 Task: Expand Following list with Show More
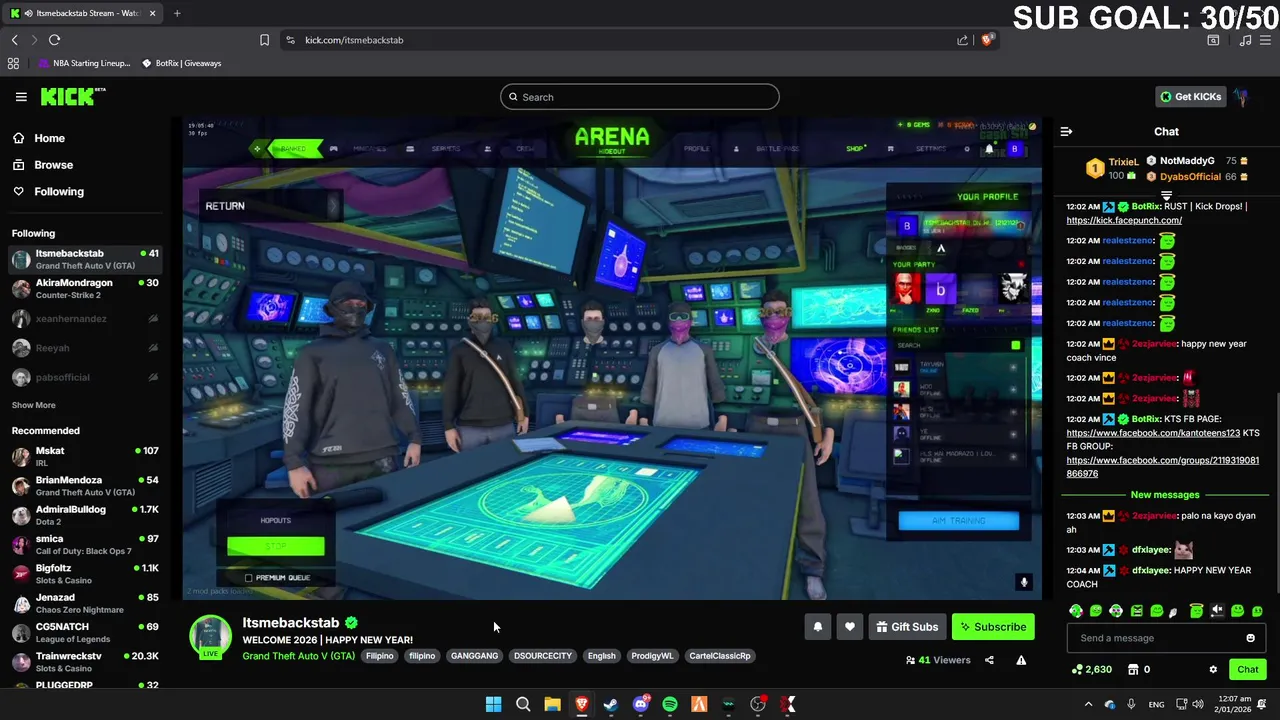(x=33, y=405)
